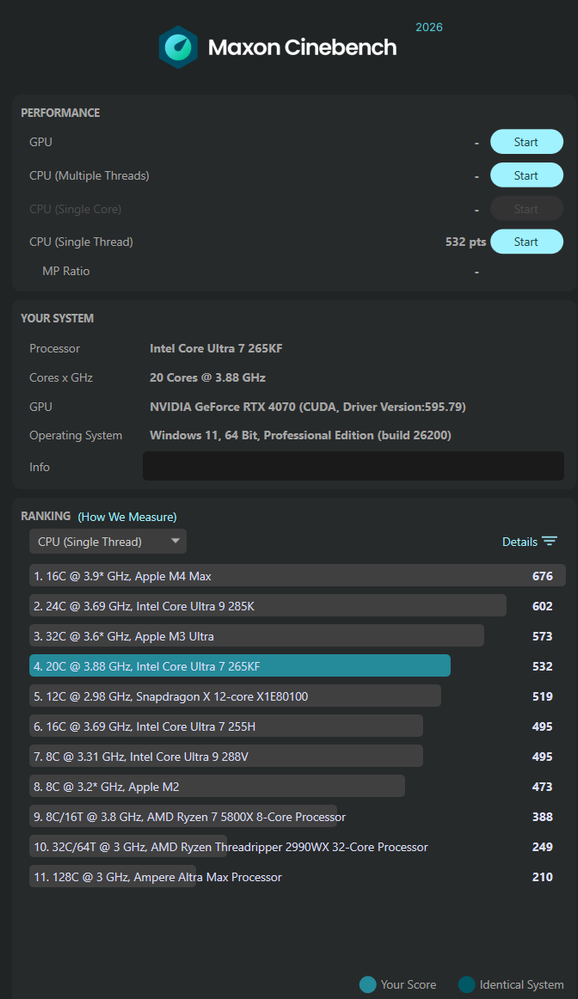
Task: Select the AMD Ryzen 7 5800X entry
Action: (297, 817)
